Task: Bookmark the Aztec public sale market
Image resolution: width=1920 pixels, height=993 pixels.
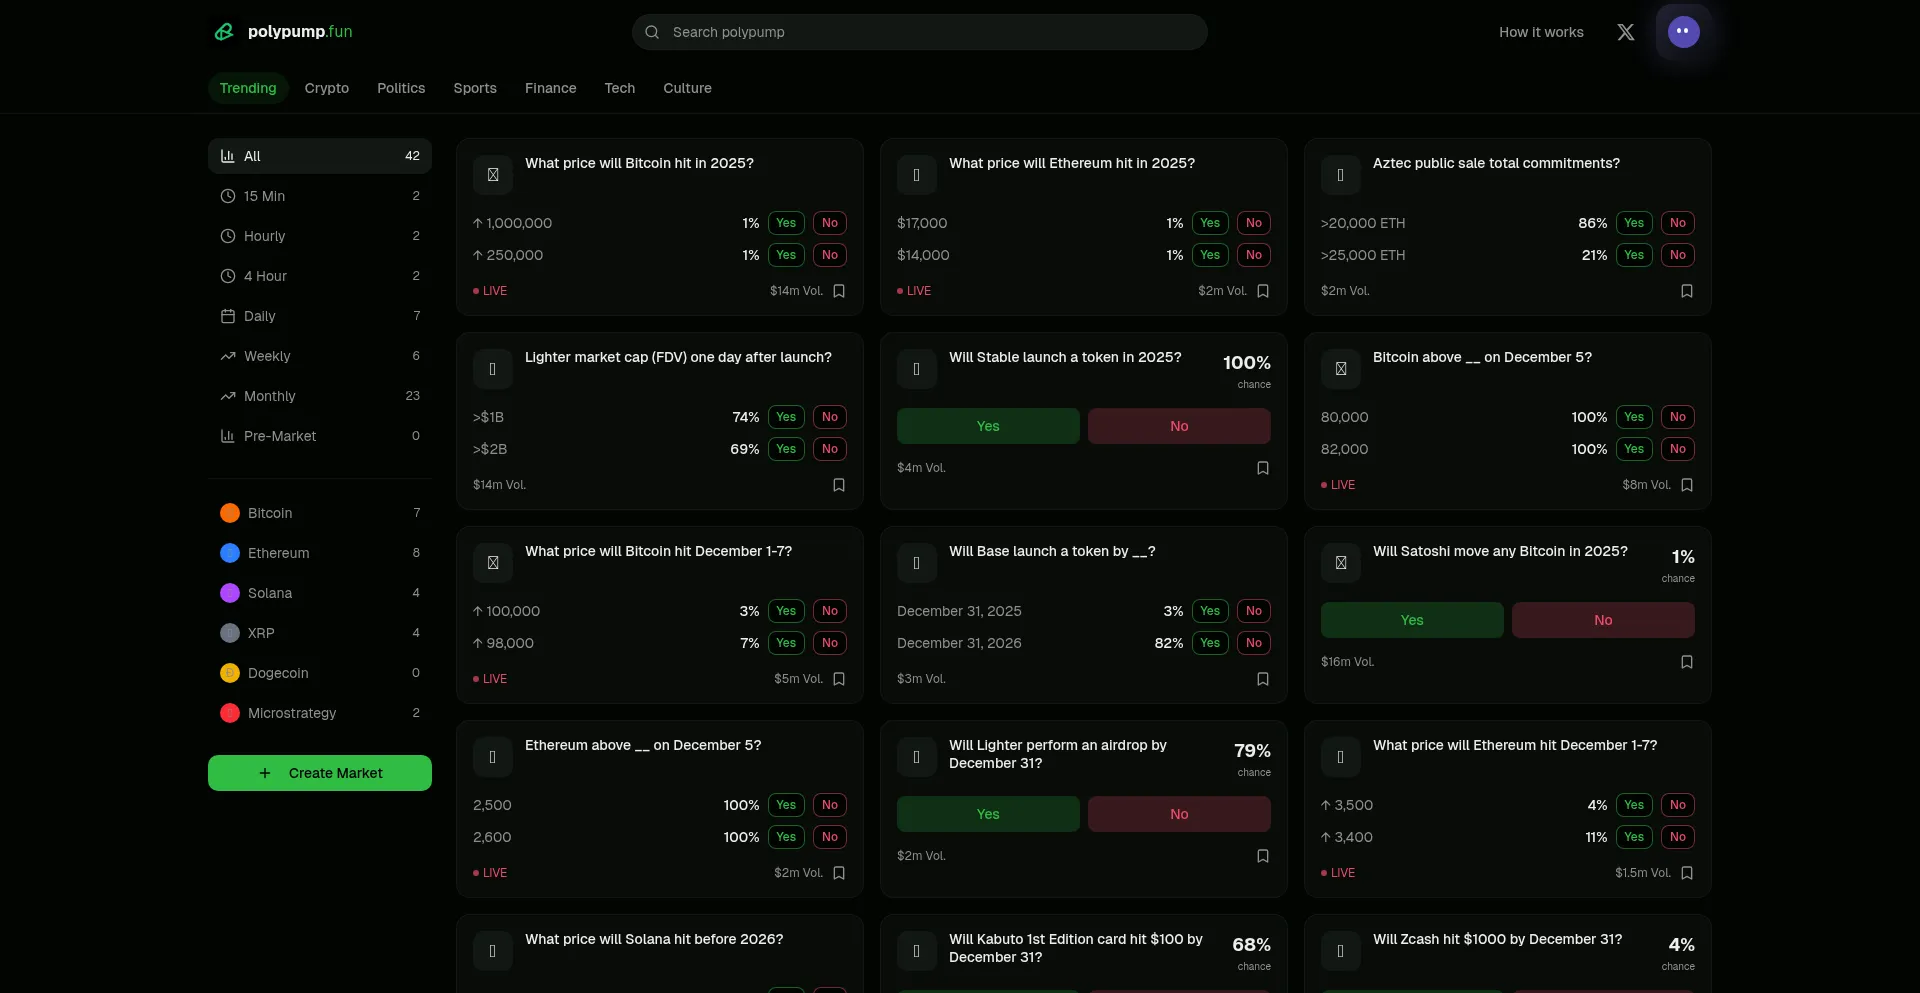Action: click(x=1686, y=291)
